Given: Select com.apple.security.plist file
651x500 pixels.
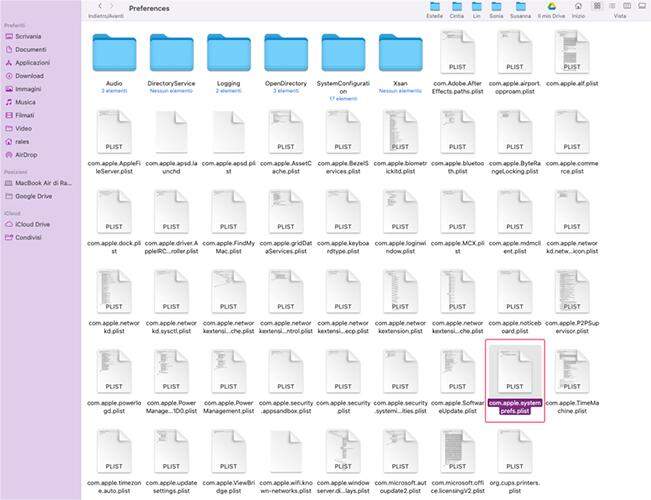Looking at the screenshot, I should (343, 371).
